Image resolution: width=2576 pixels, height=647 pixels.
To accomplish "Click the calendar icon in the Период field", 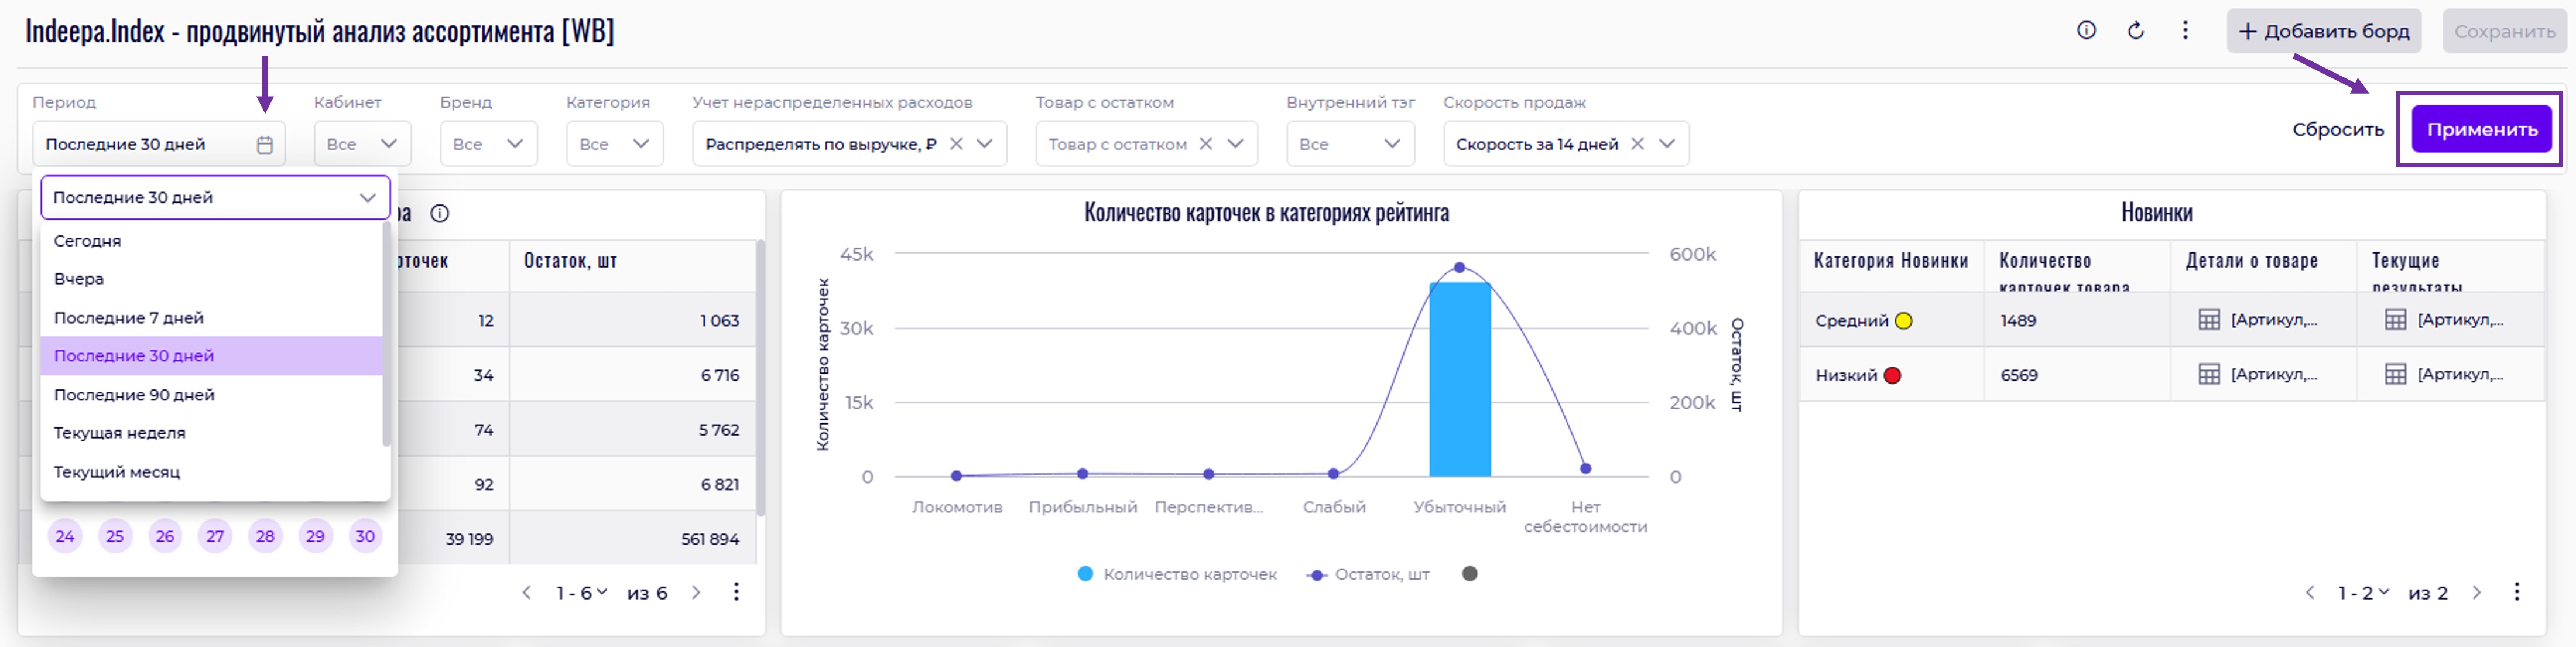I will point(265,145).
